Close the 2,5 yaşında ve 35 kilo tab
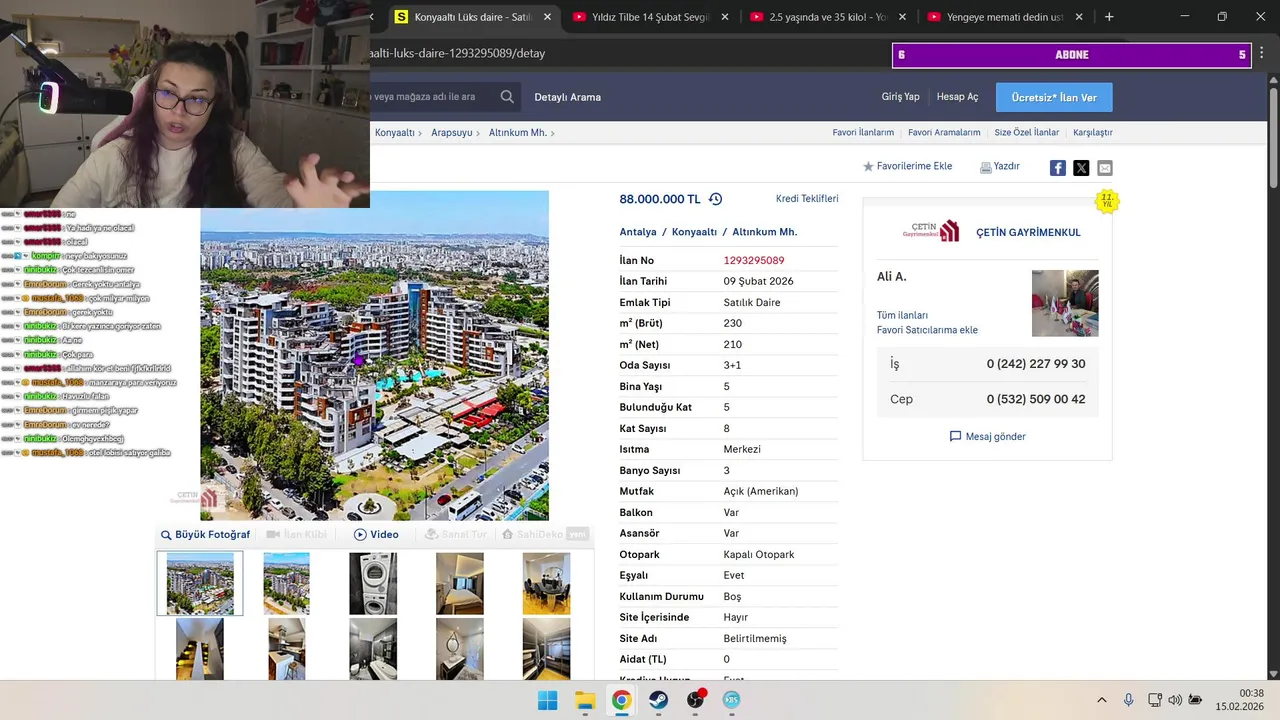1280x720 pixels. tap(902, 17)
